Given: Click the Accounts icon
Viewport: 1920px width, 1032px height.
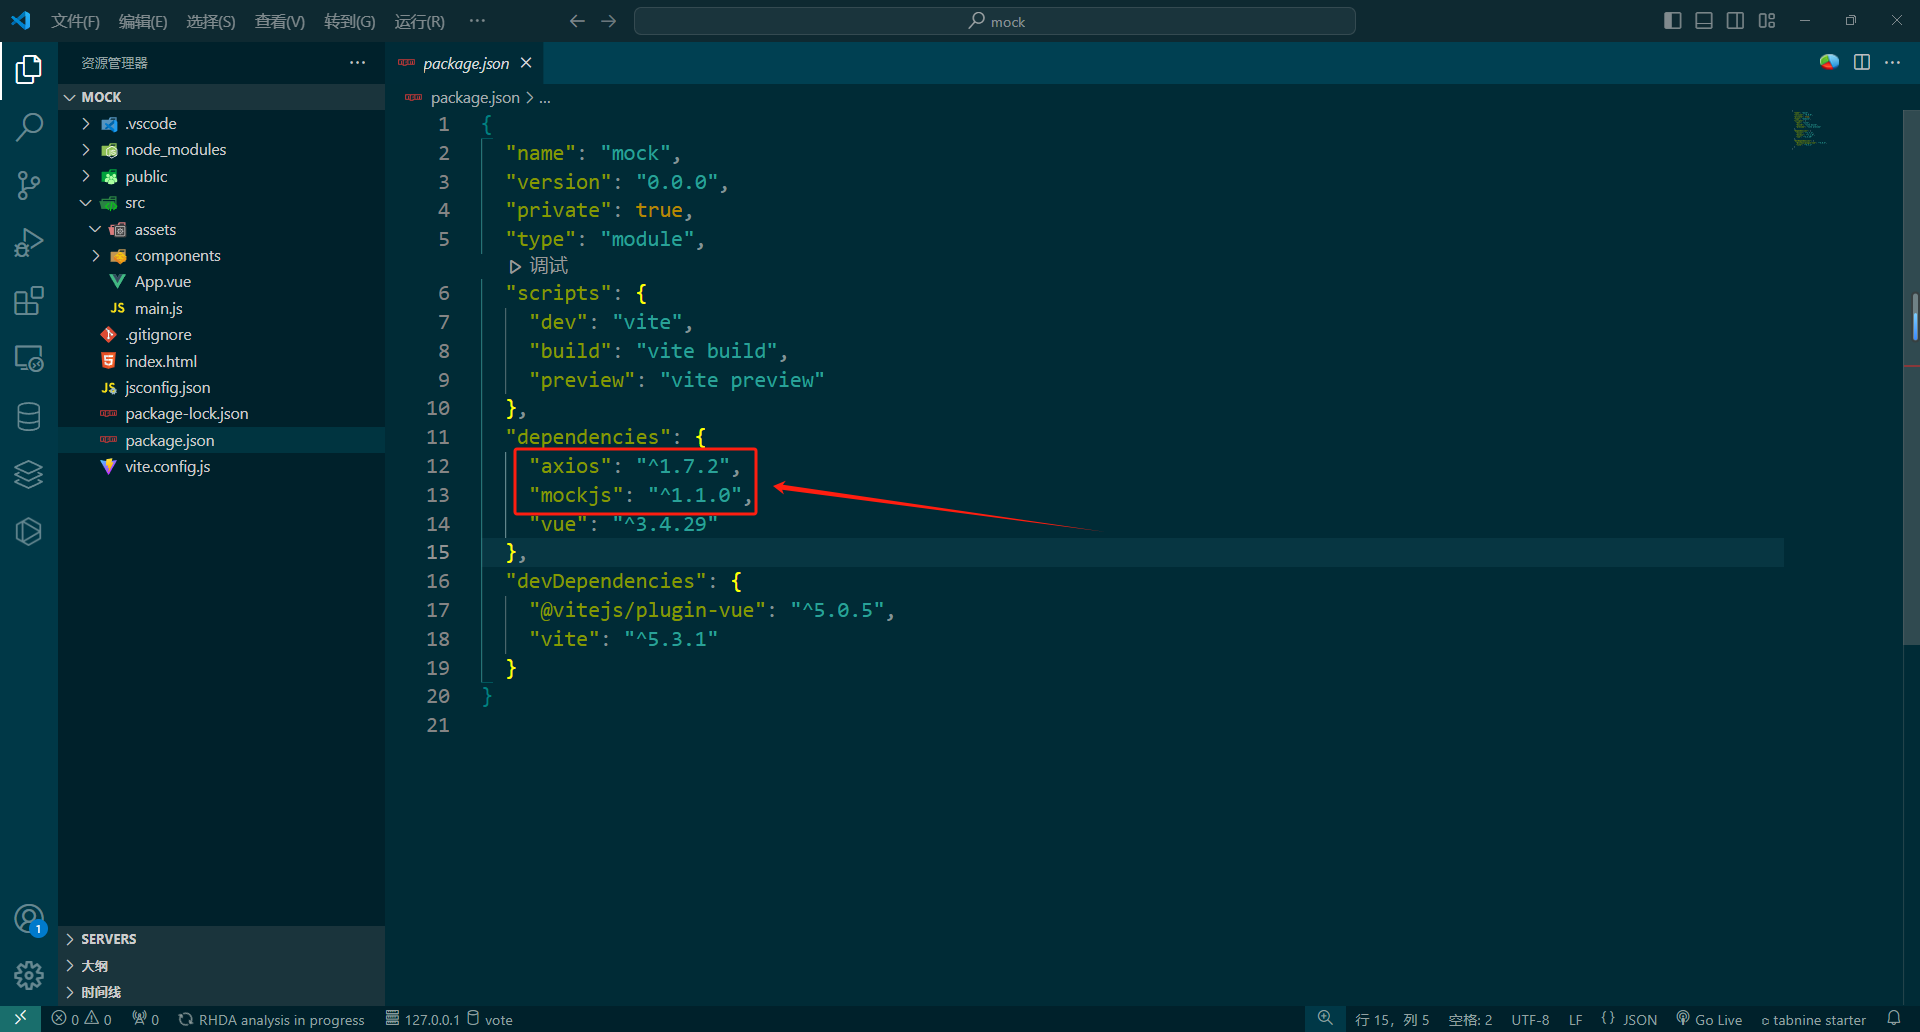Looking at the screenshot, I should pyautogui.click(x=29, y=919).
